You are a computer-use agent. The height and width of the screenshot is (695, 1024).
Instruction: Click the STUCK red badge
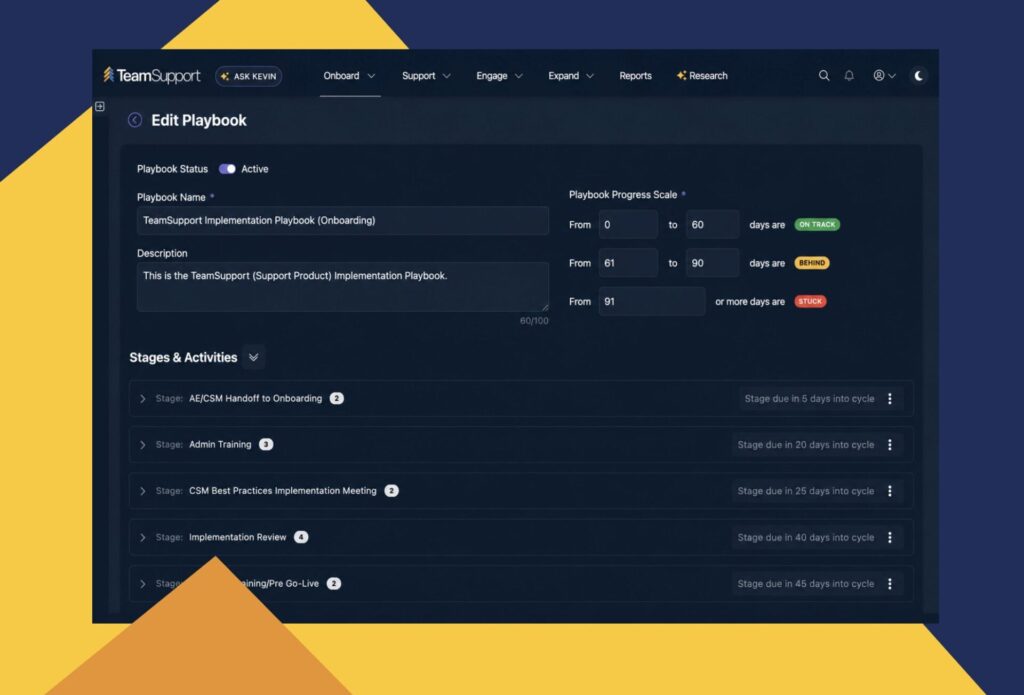tap(810, 302)
